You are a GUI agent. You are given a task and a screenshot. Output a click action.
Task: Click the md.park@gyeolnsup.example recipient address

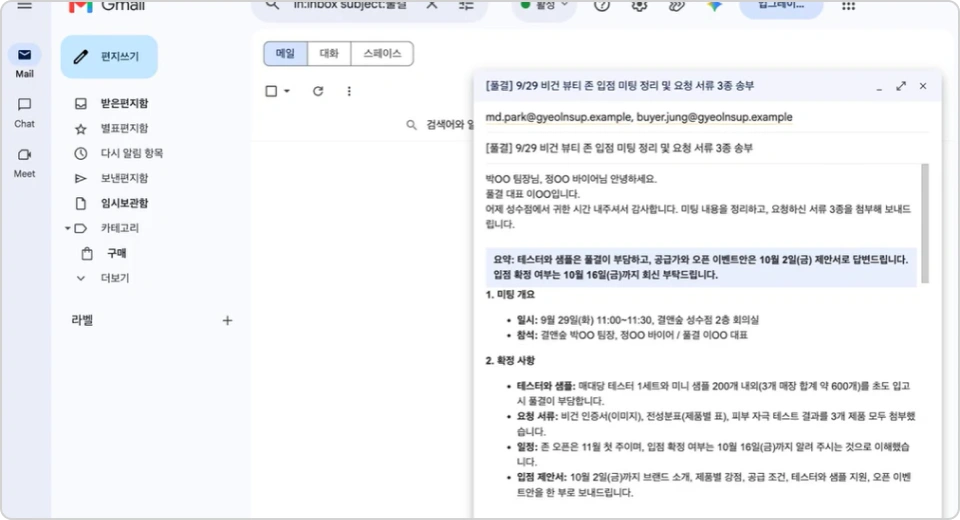[558, 117]
